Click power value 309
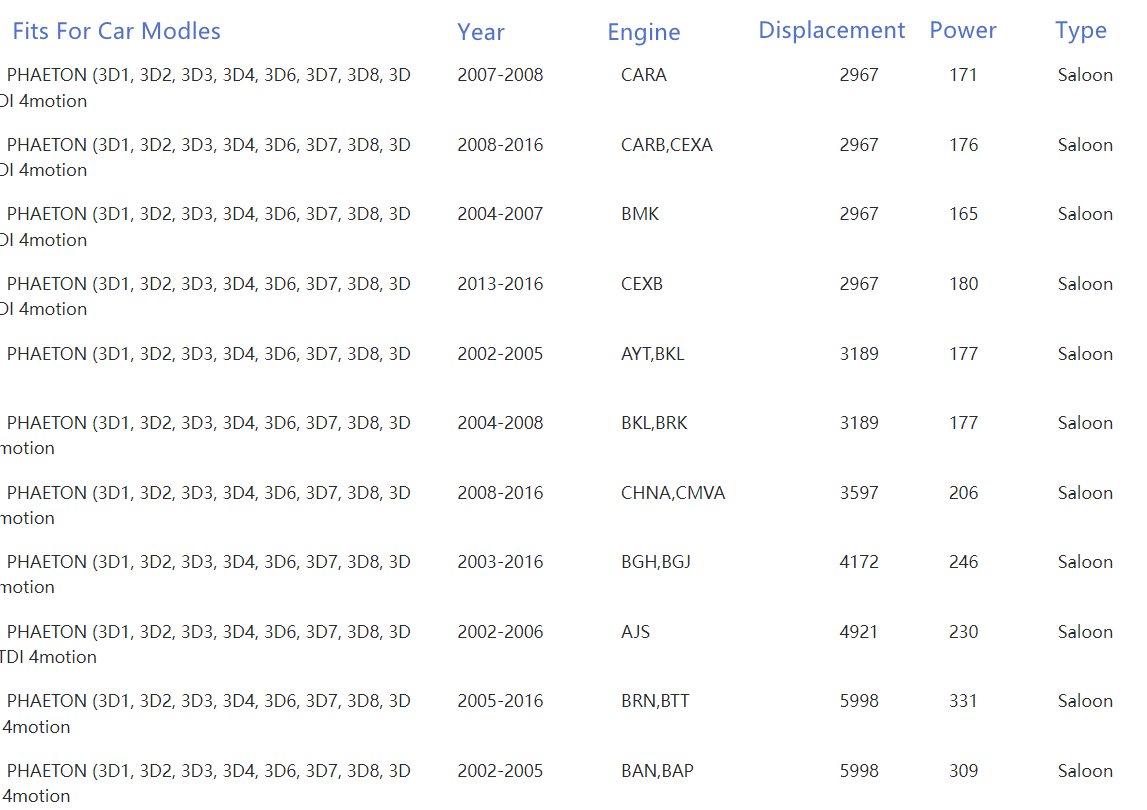The image size is (1147, 810). click(963, 771)
